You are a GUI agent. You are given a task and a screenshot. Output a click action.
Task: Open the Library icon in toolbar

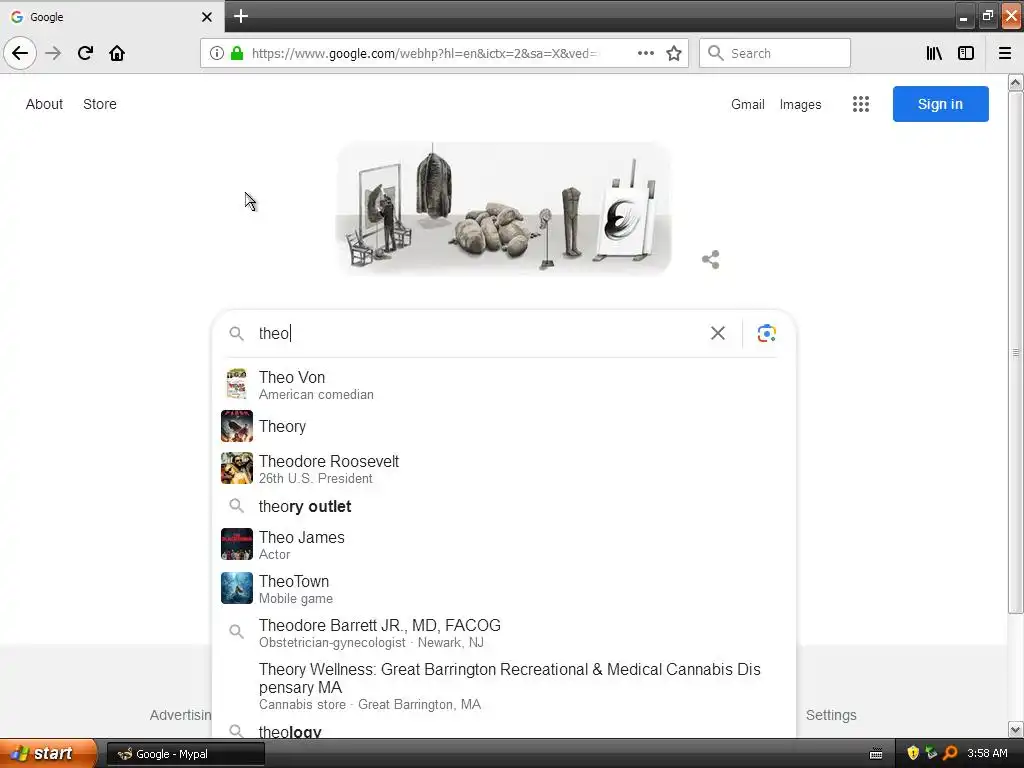(934, 53)
